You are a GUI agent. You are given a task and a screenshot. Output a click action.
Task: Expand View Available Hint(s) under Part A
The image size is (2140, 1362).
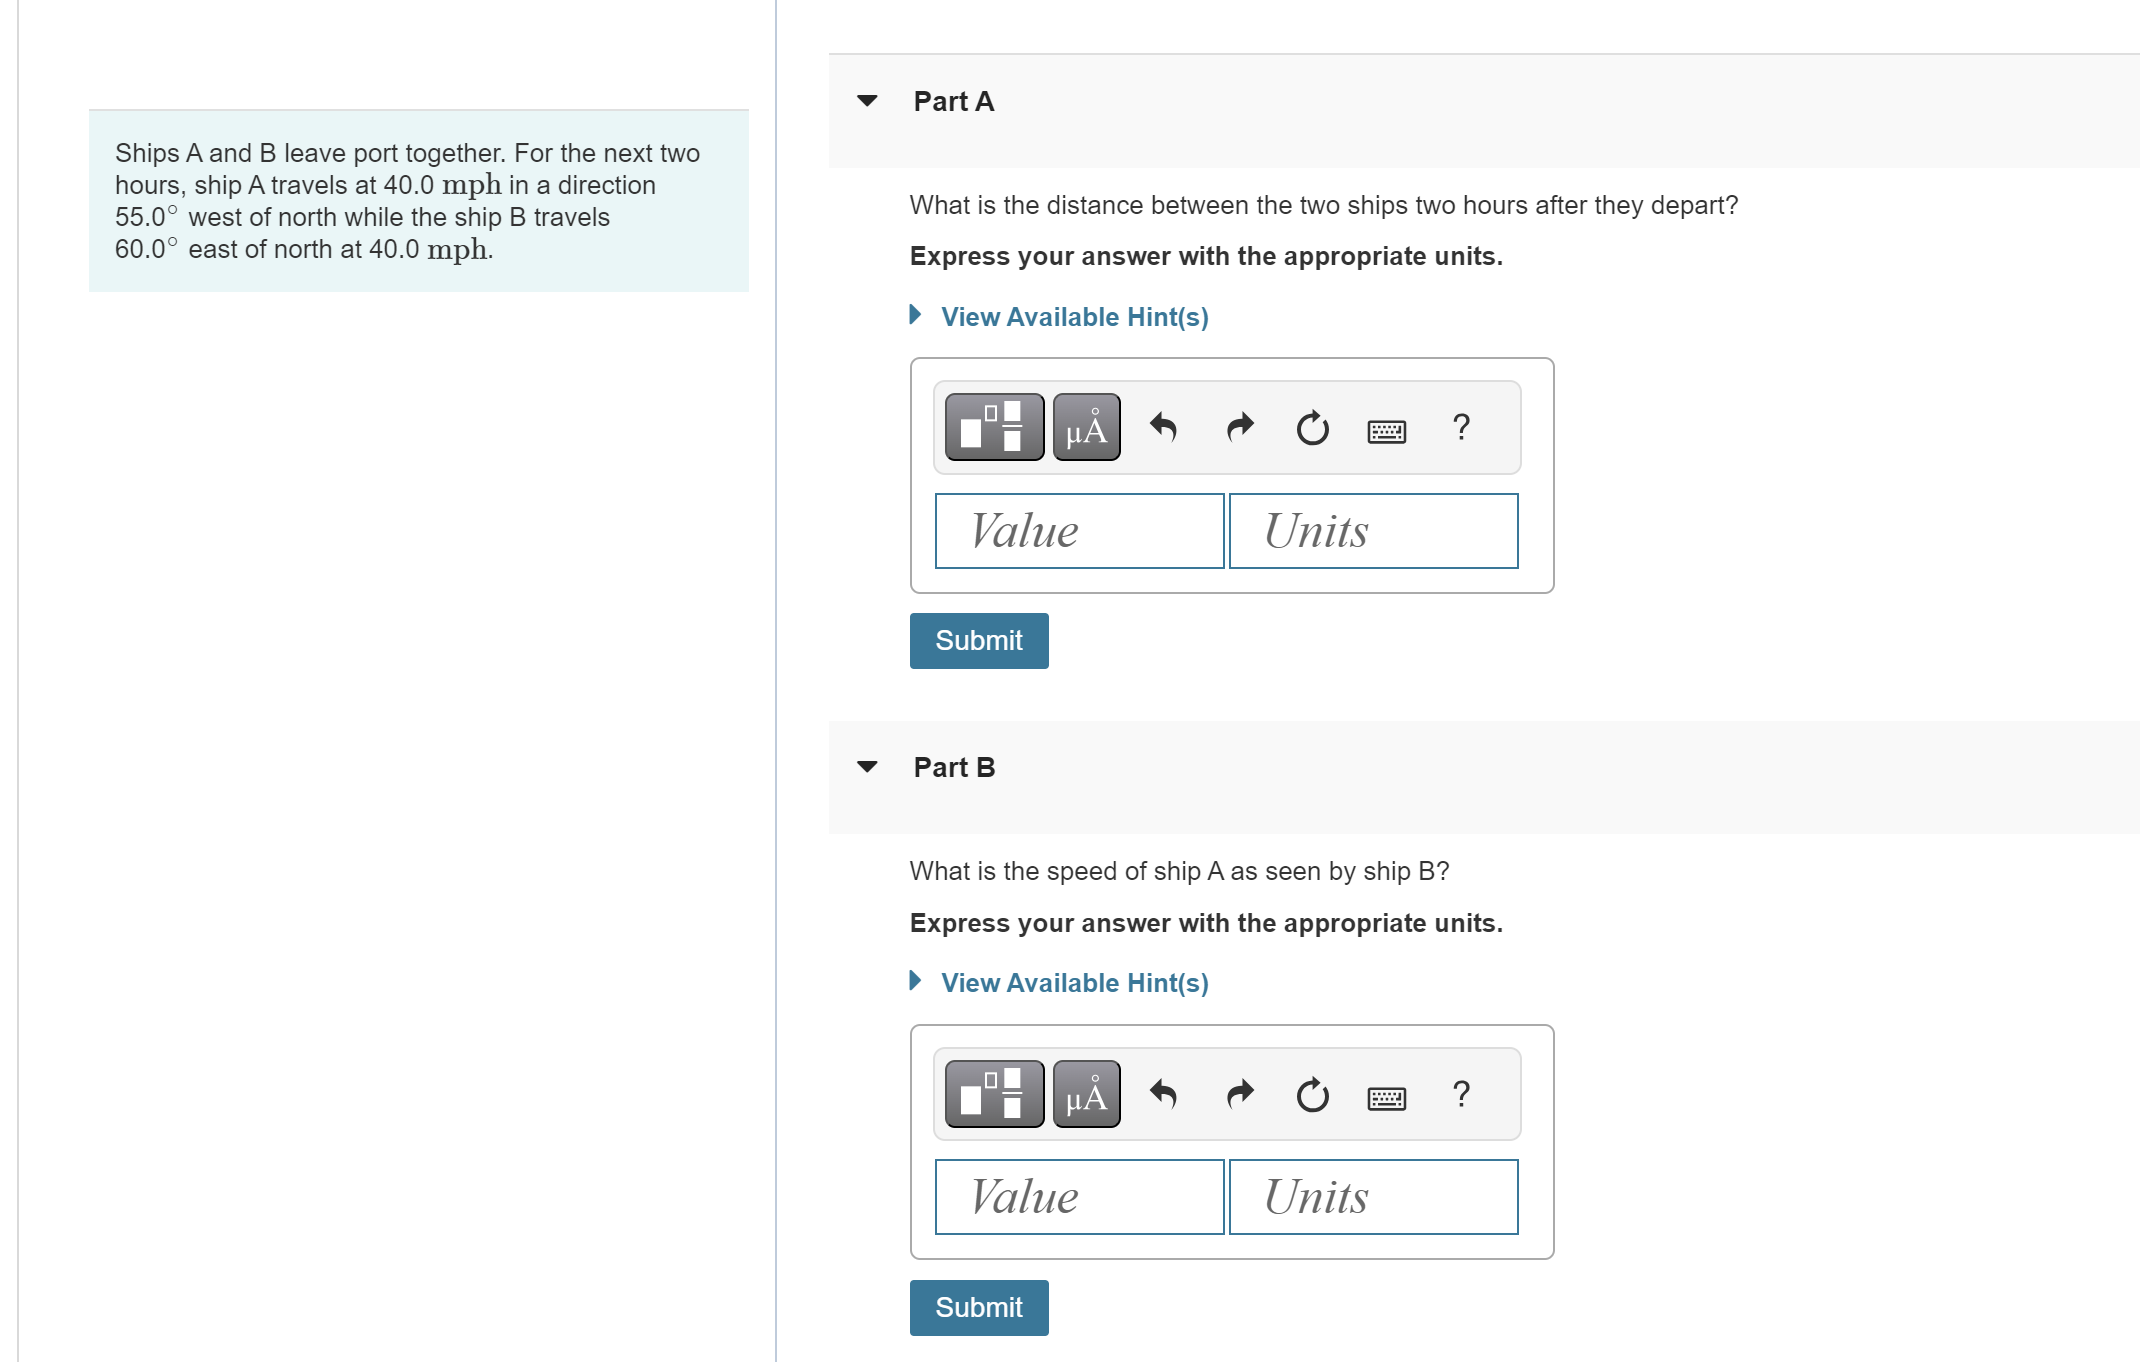[x=1073, y=317]
